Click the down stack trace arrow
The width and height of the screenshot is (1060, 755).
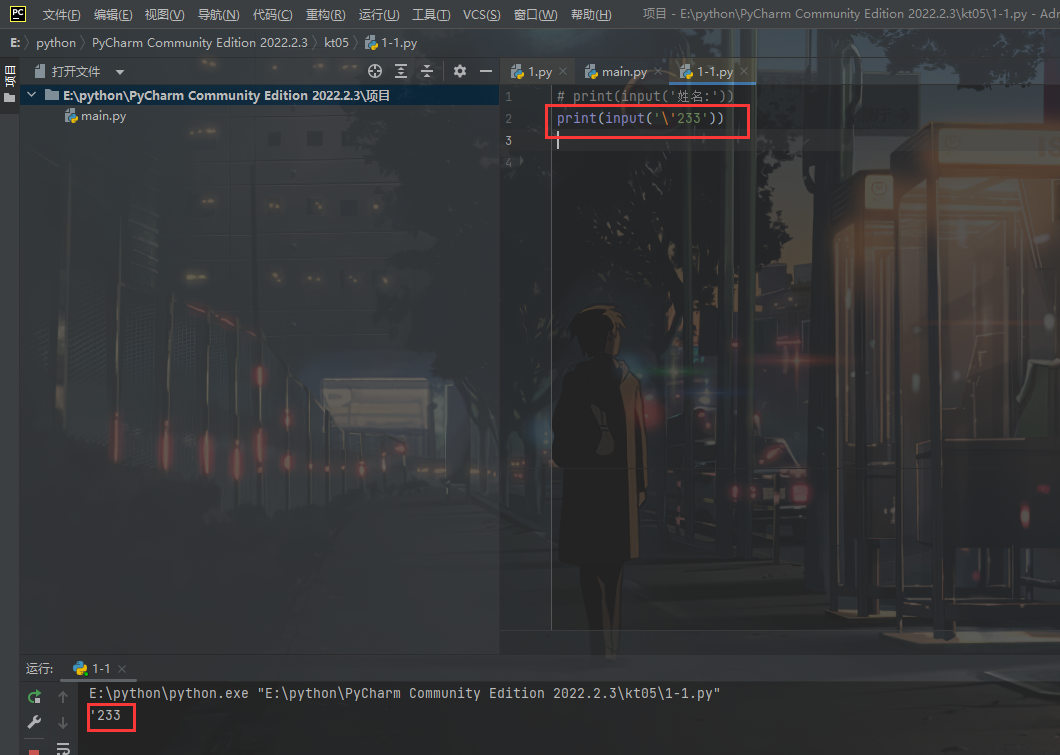click(x=63, y=723)
